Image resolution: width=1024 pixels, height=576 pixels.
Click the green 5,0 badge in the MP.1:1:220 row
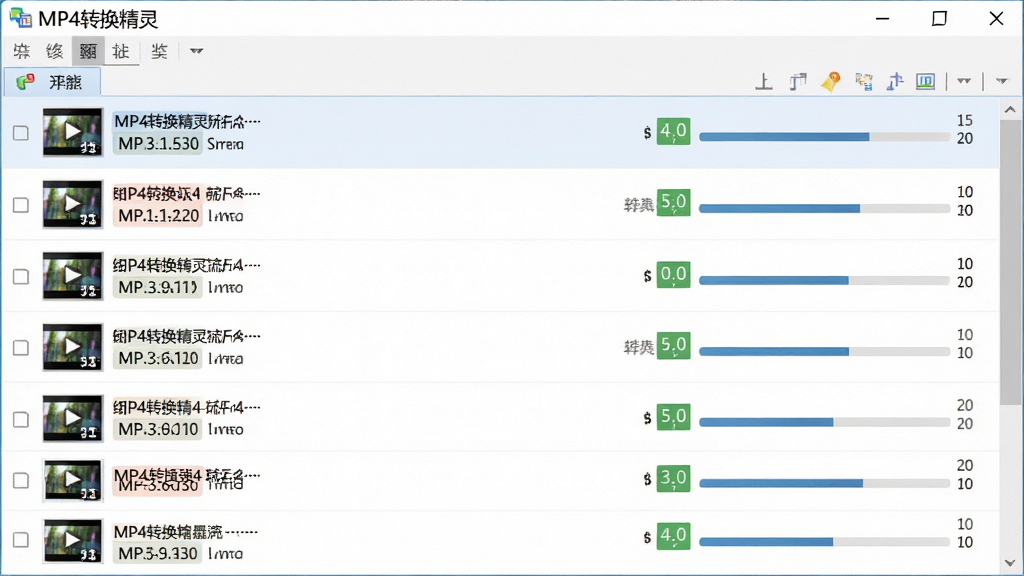(x=673, y=202)
